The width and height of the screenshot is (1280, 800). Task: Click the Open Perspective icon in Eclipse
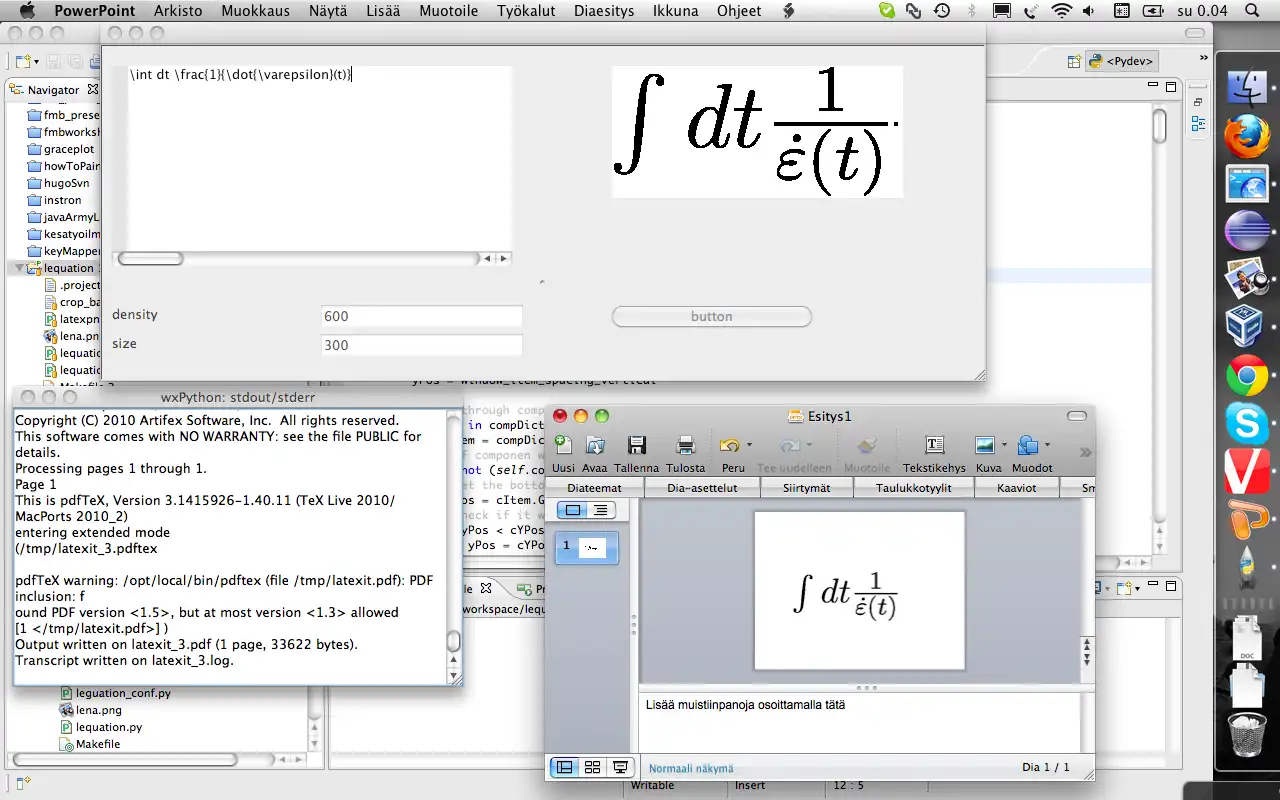[x=1074, y=61]
